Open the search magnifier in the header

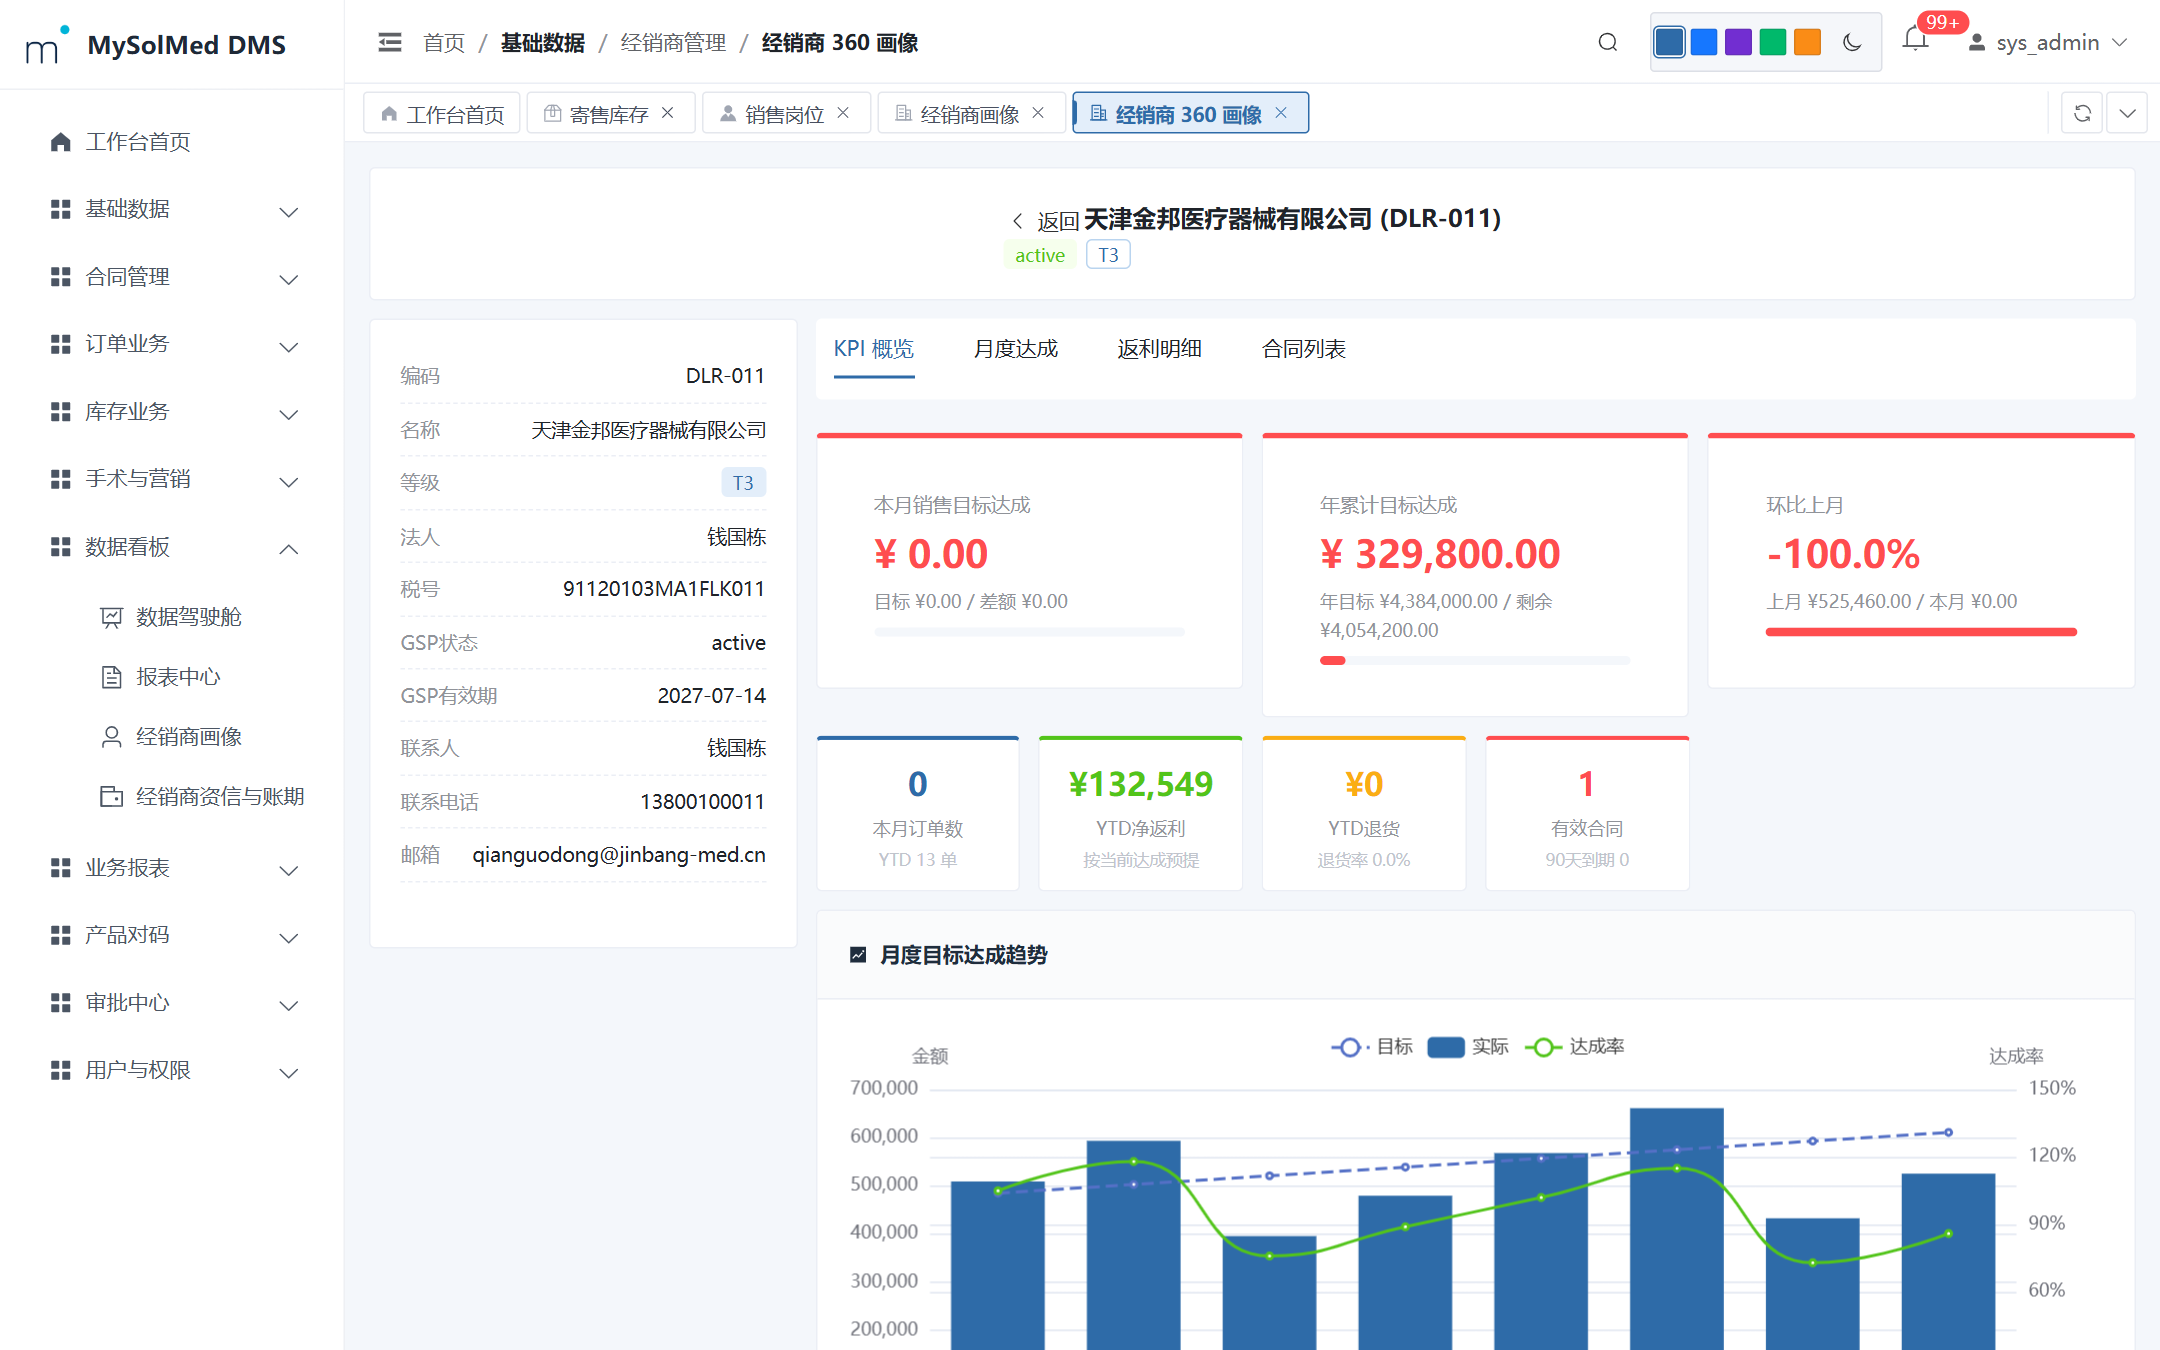(x=1608, y=42)
